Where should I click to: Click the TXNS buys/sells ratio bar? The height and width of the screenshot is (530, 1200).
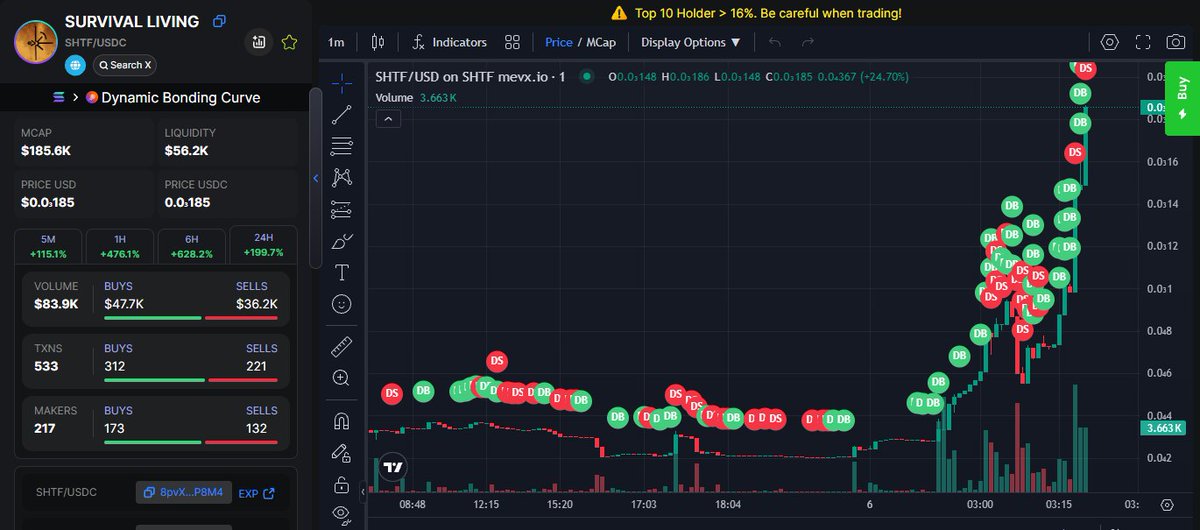tap(191, 380)
